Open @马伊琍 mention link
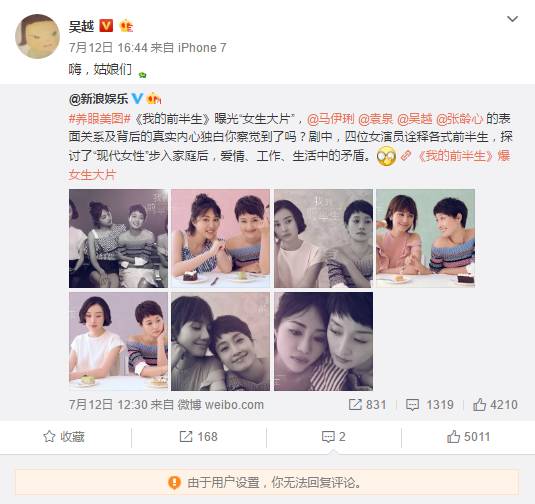 coord(331,119)
